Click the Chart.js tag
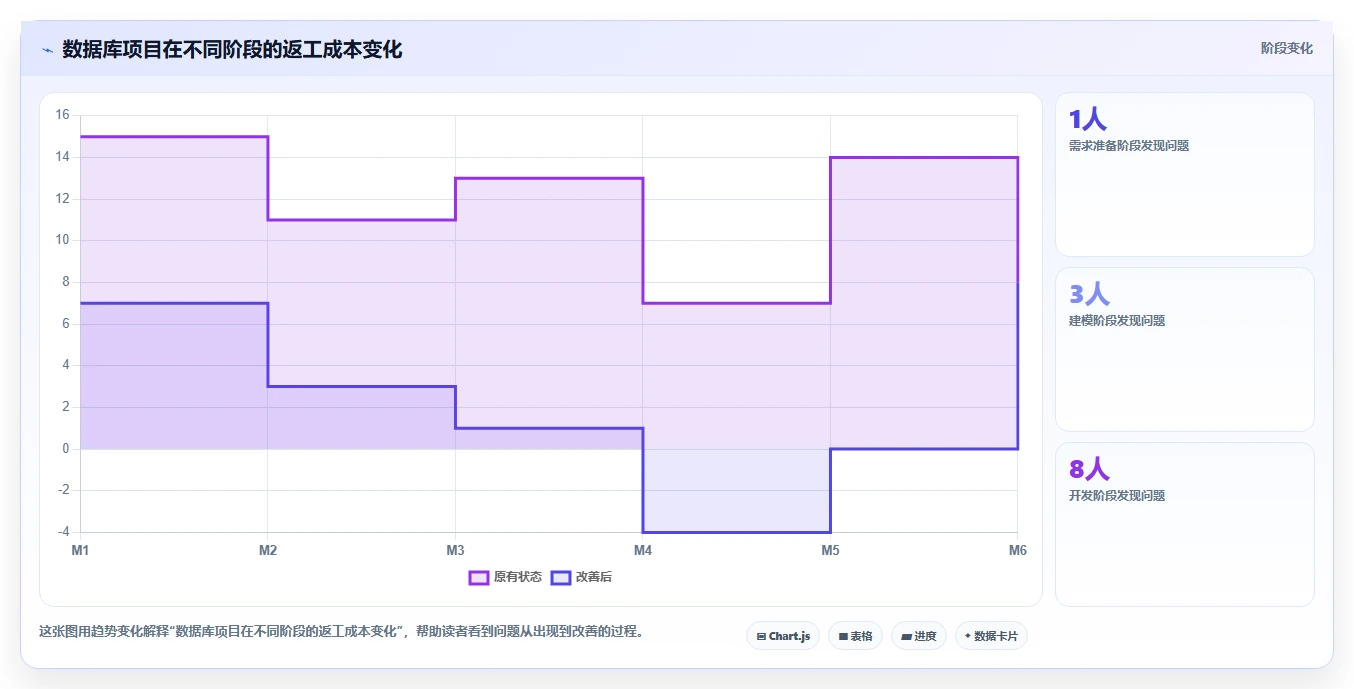1354x689 pixels. [x=783, y=636]
